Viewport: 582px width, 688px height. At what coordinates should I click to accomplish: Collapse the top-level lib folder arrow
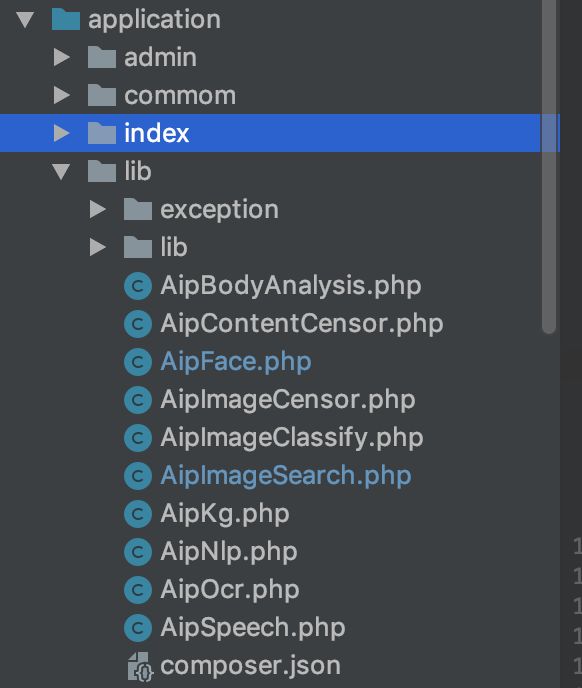pos(61,172)
